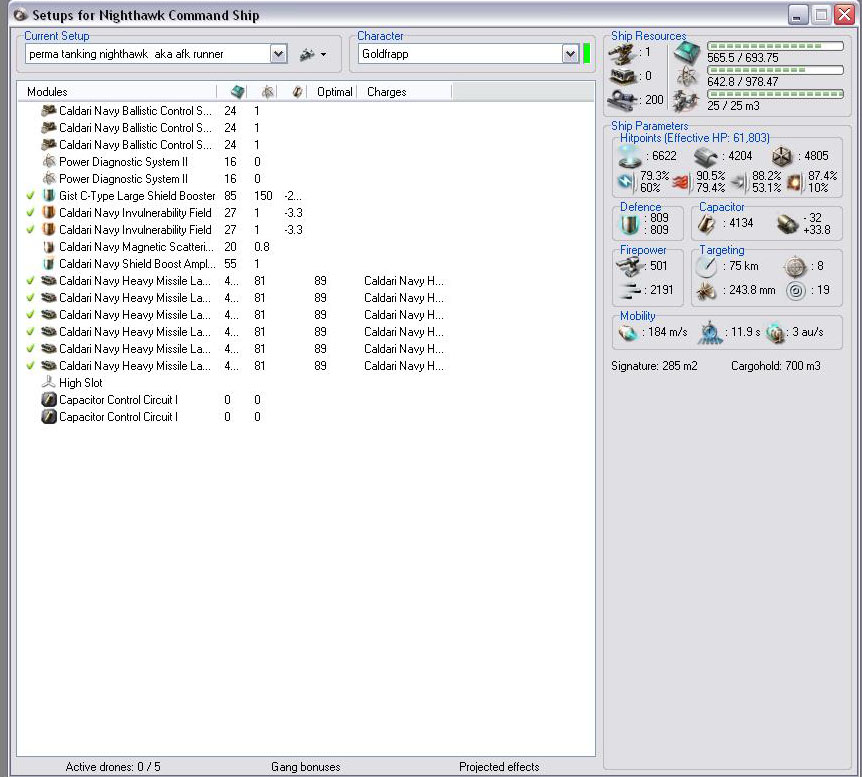This screenshot has width=862, height=777.
Task: Select the empty High Slot row
Action: [306, 383]
